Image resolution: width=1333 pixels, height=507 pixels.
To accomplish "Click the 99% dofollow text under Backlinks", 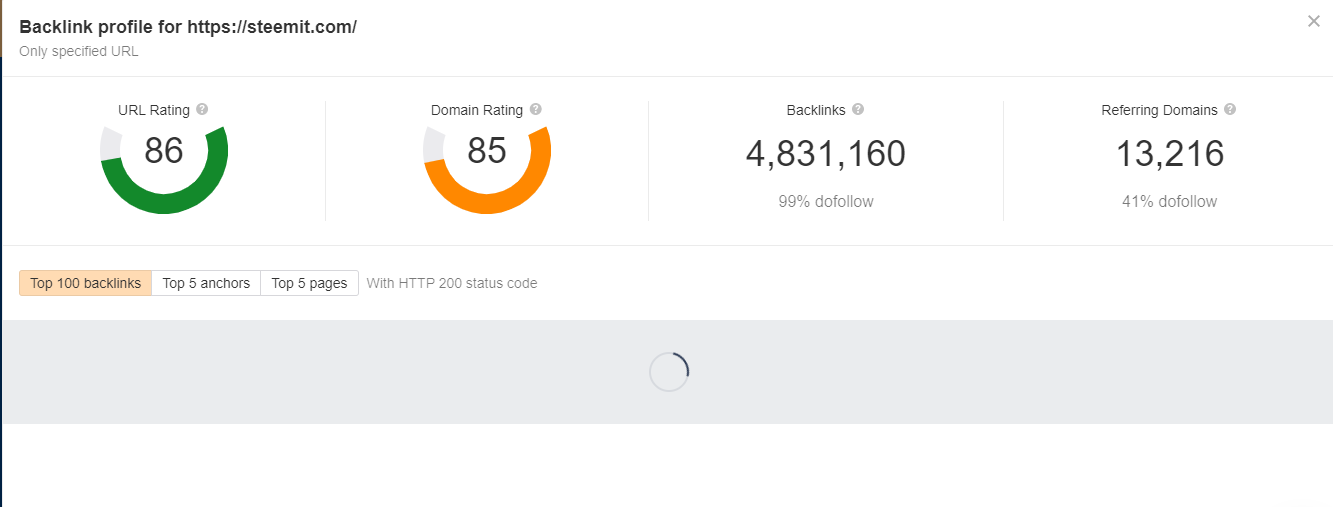I will [x=825, y=202].
